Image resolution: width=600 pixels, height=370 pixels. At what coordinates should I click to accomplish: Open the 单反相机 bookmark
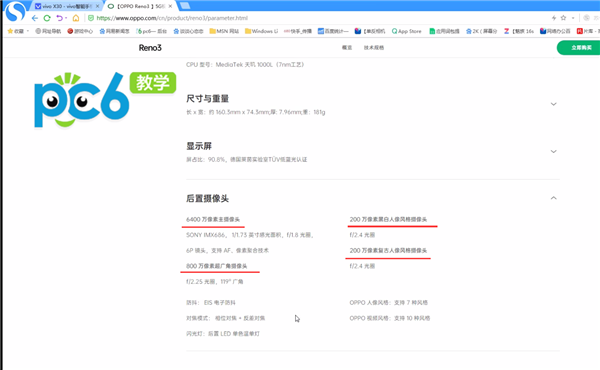tap(370, 31)
